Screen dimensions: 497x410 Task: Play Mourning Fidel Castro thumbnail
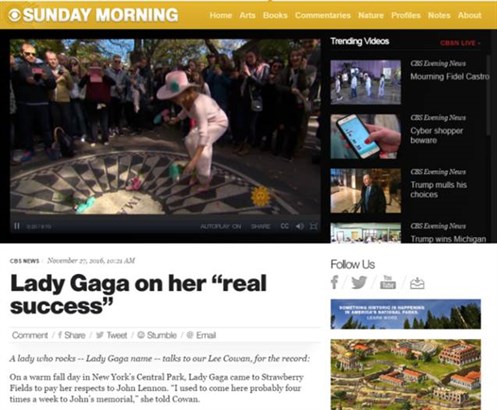pos(365,82)
